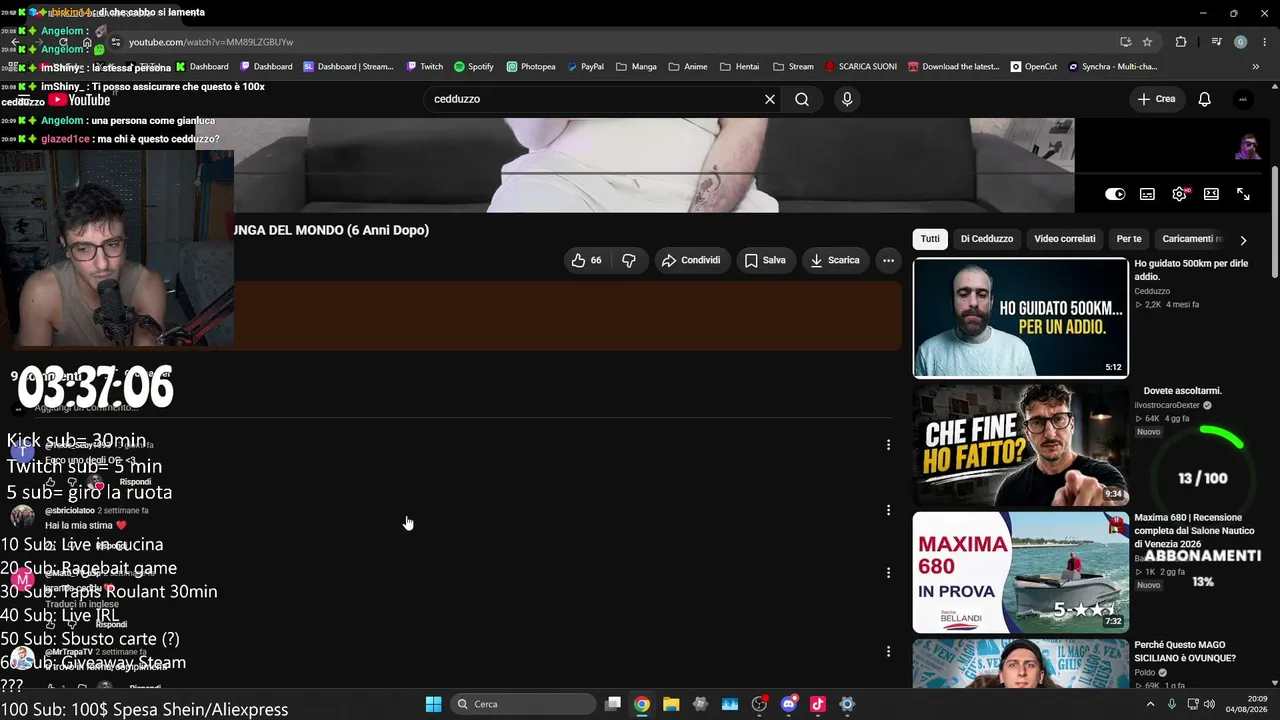Open the Stream bookmarks folder
Screen dimensions: 1280x720
click(793, 67)
